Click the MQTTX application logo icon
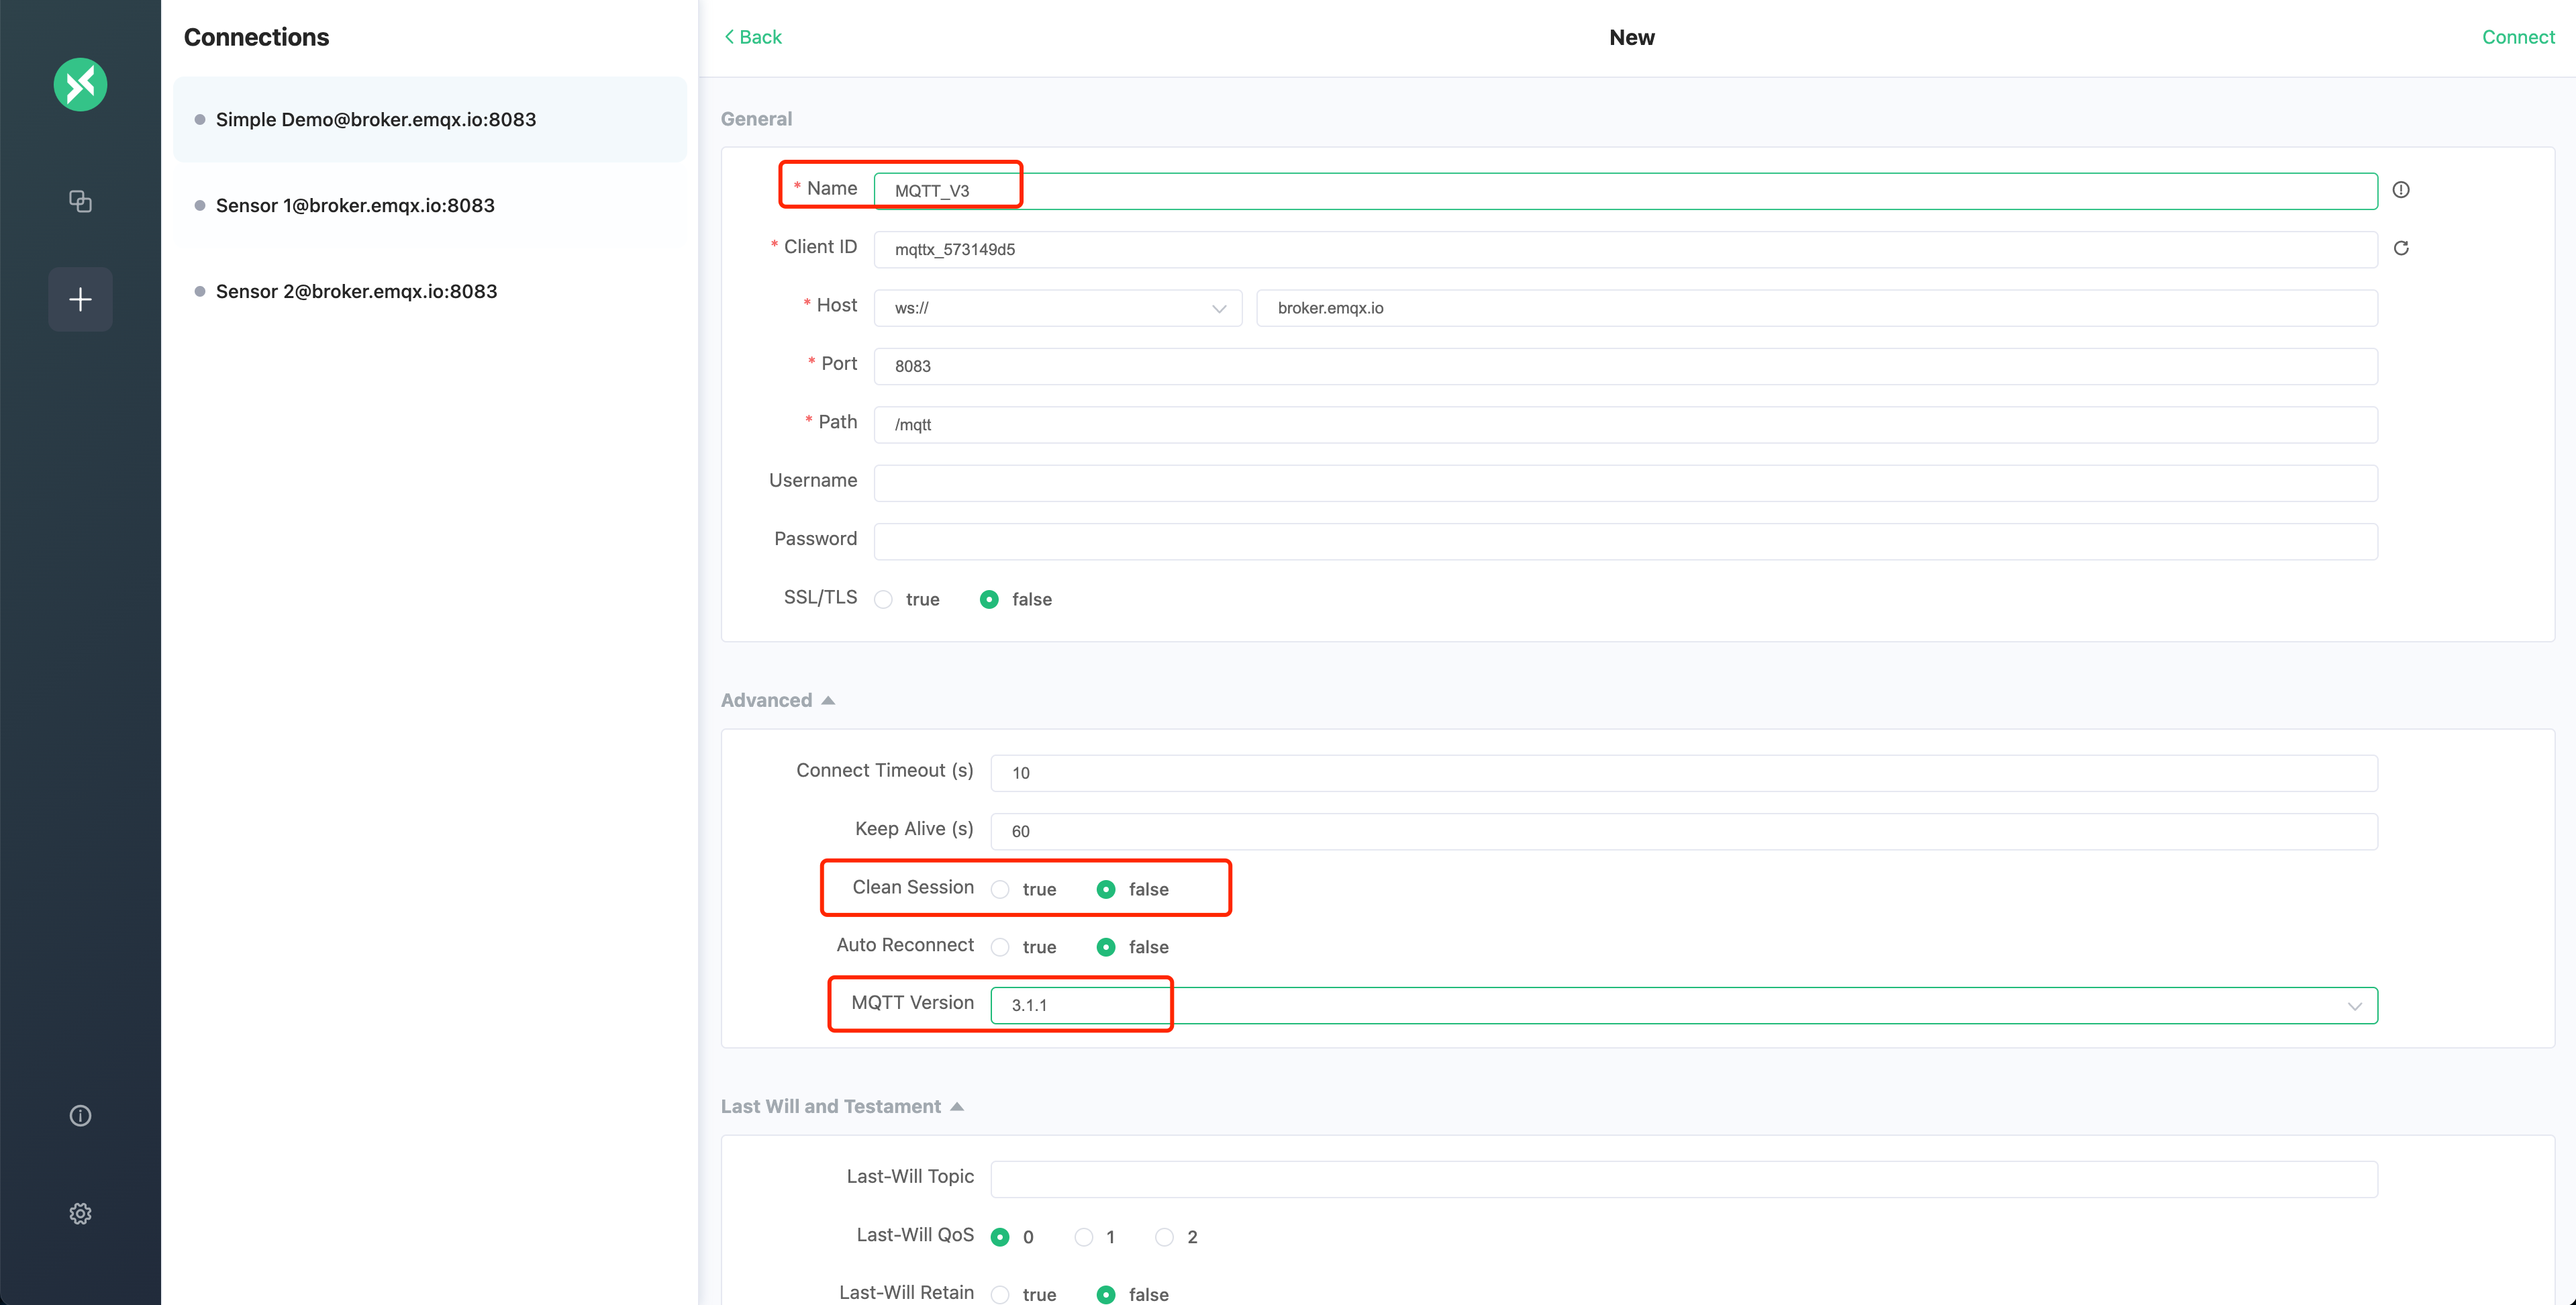The image size is (2576, 1305). 80,83
